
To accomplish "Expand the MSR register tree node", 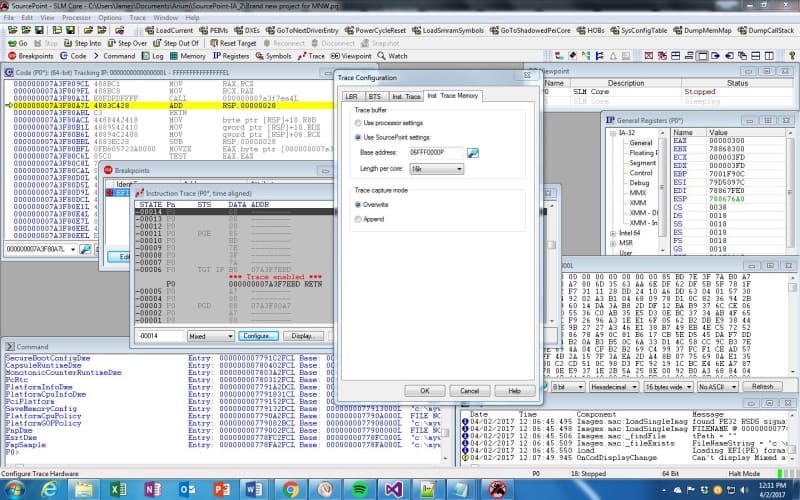I will pyautogui.click(x=613, y=243).
